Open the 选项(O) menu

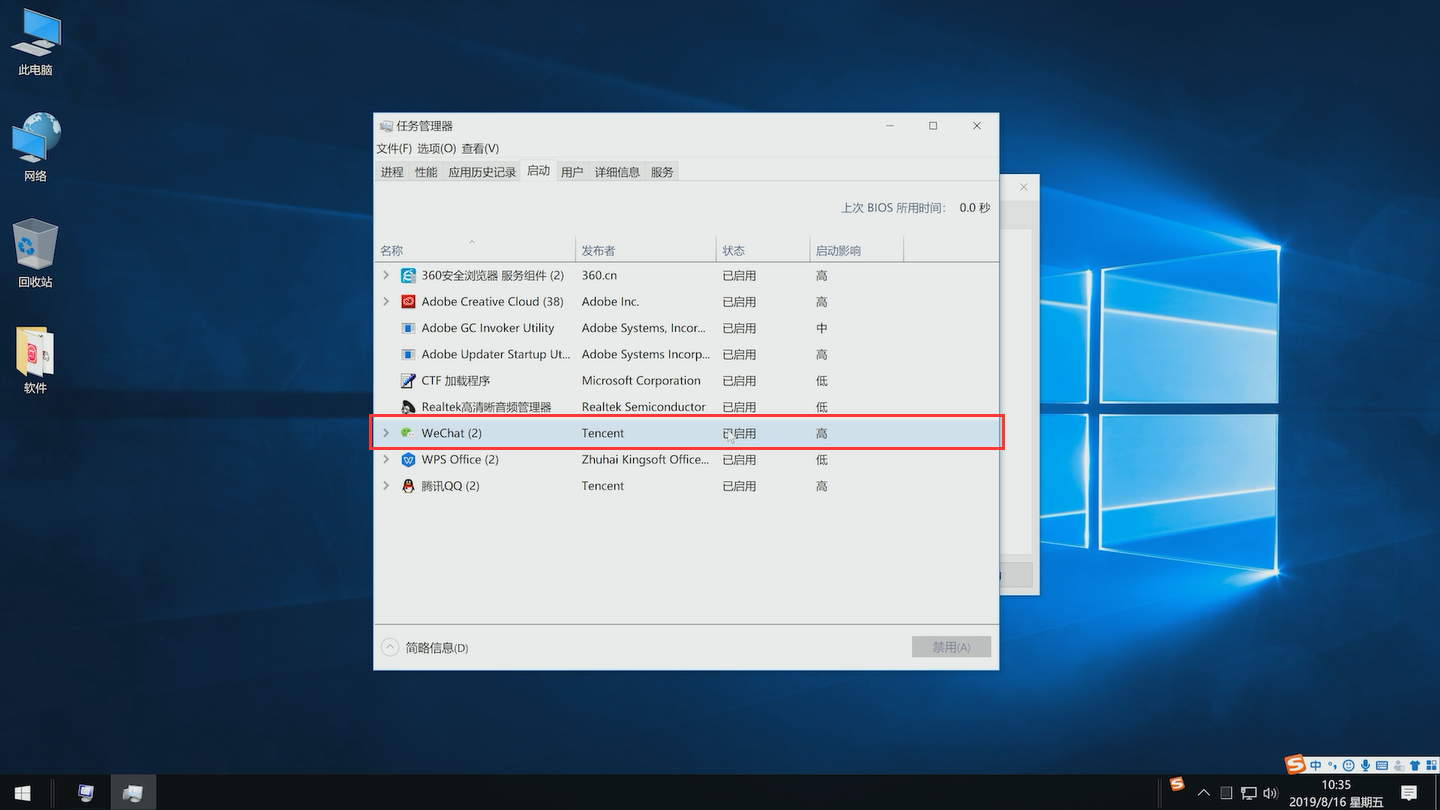tap(437, 148)
